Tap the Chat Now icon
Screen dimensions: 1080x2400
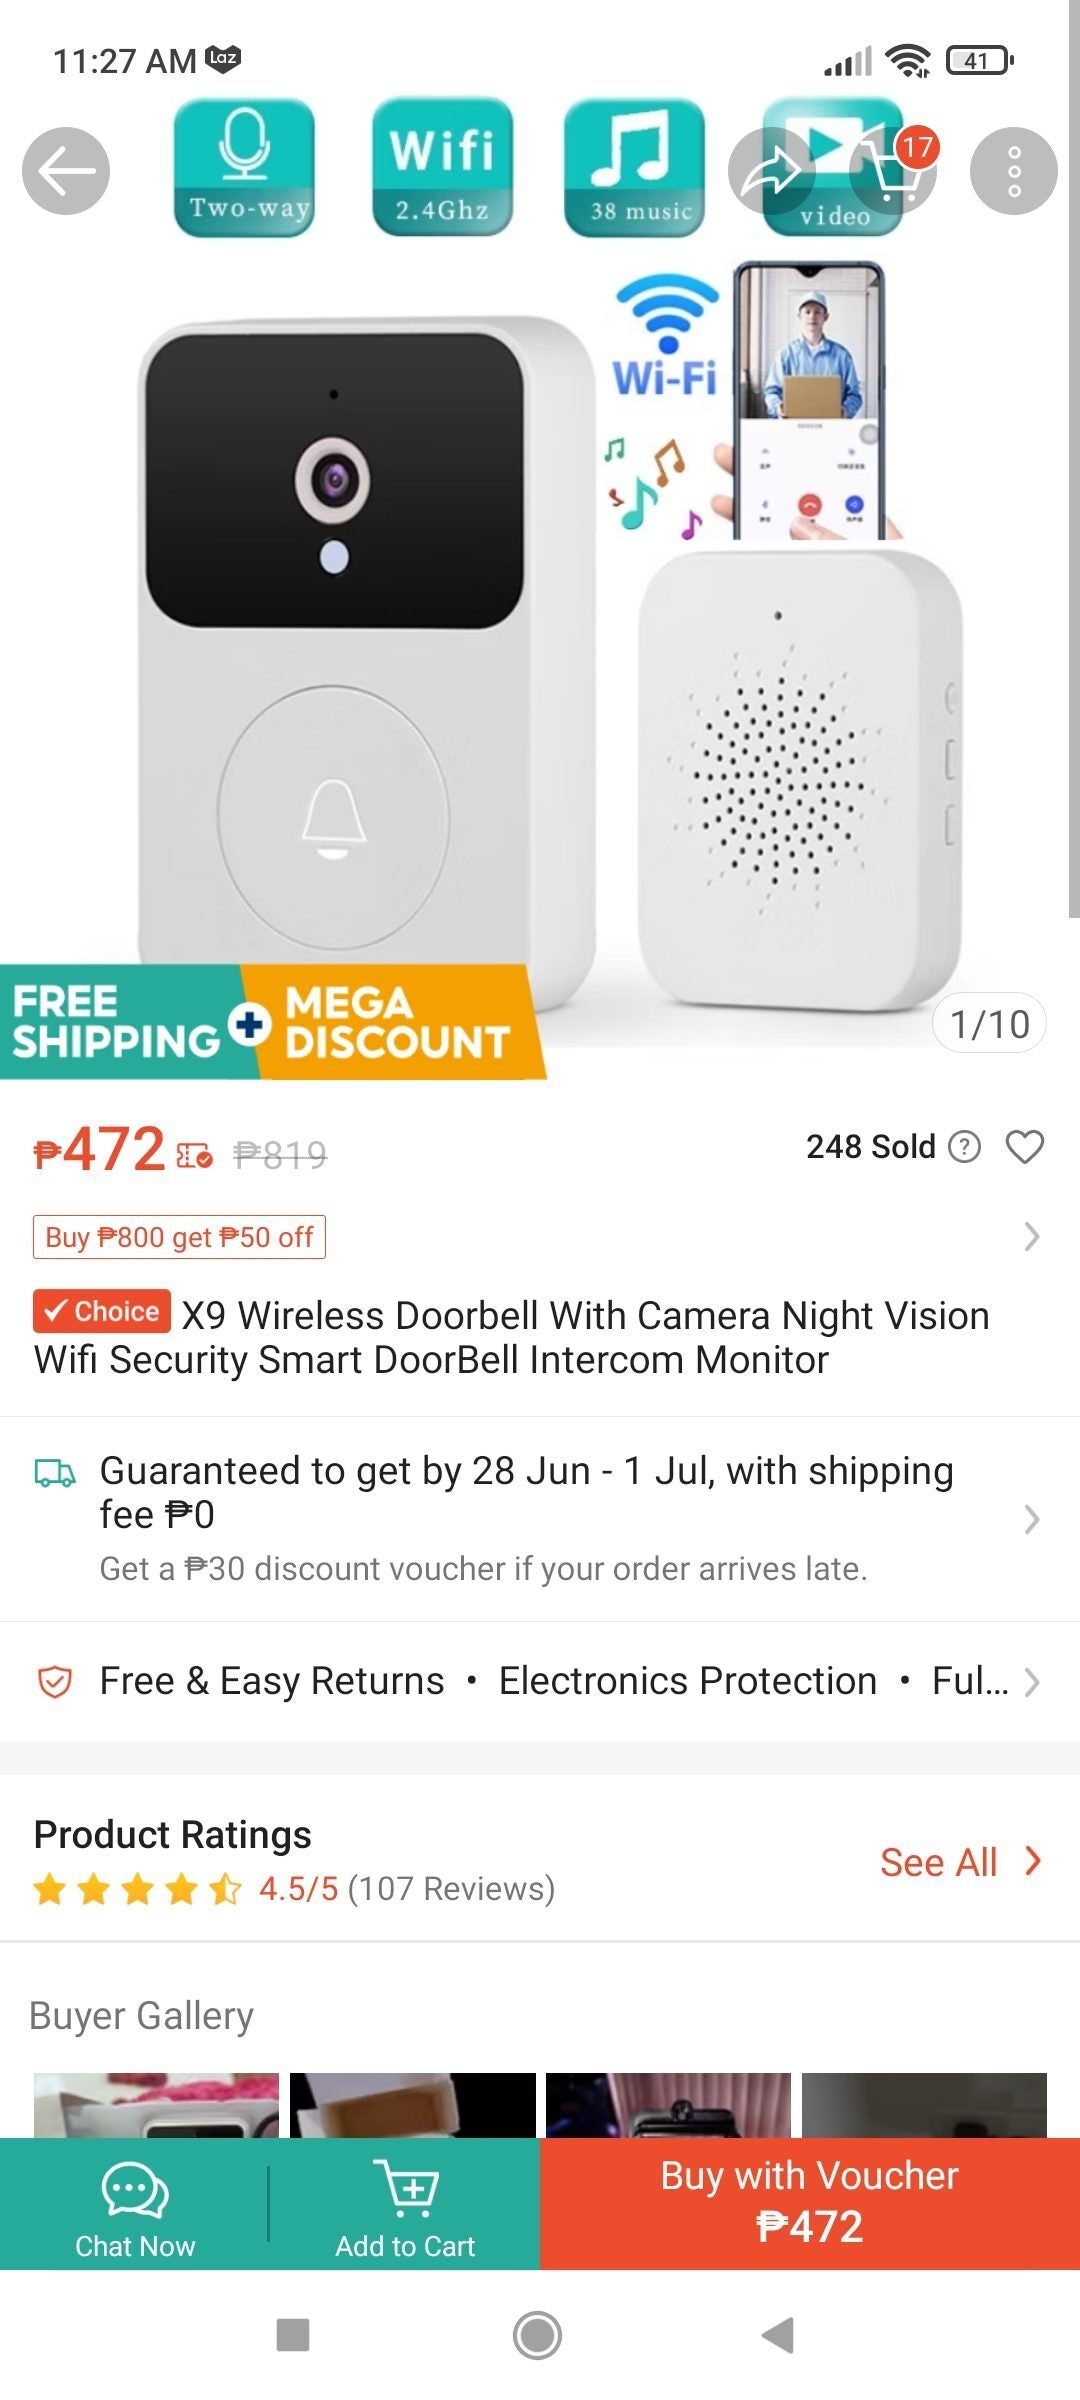[135, 2191]
